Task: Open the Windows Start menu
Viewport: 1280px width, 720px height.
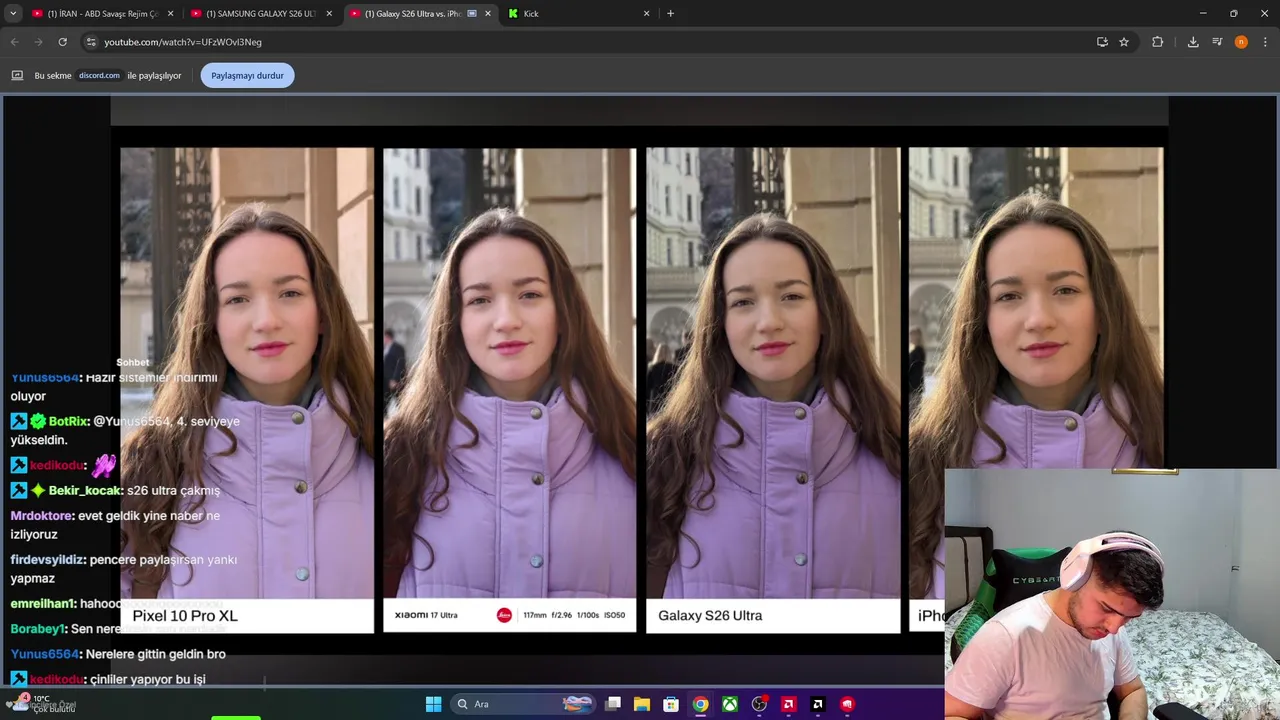Action: tap(433, 704)
